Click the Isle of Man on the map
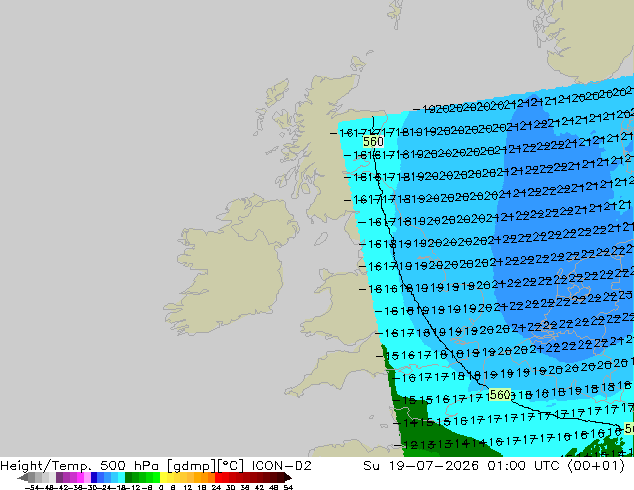 click(321, 239)
